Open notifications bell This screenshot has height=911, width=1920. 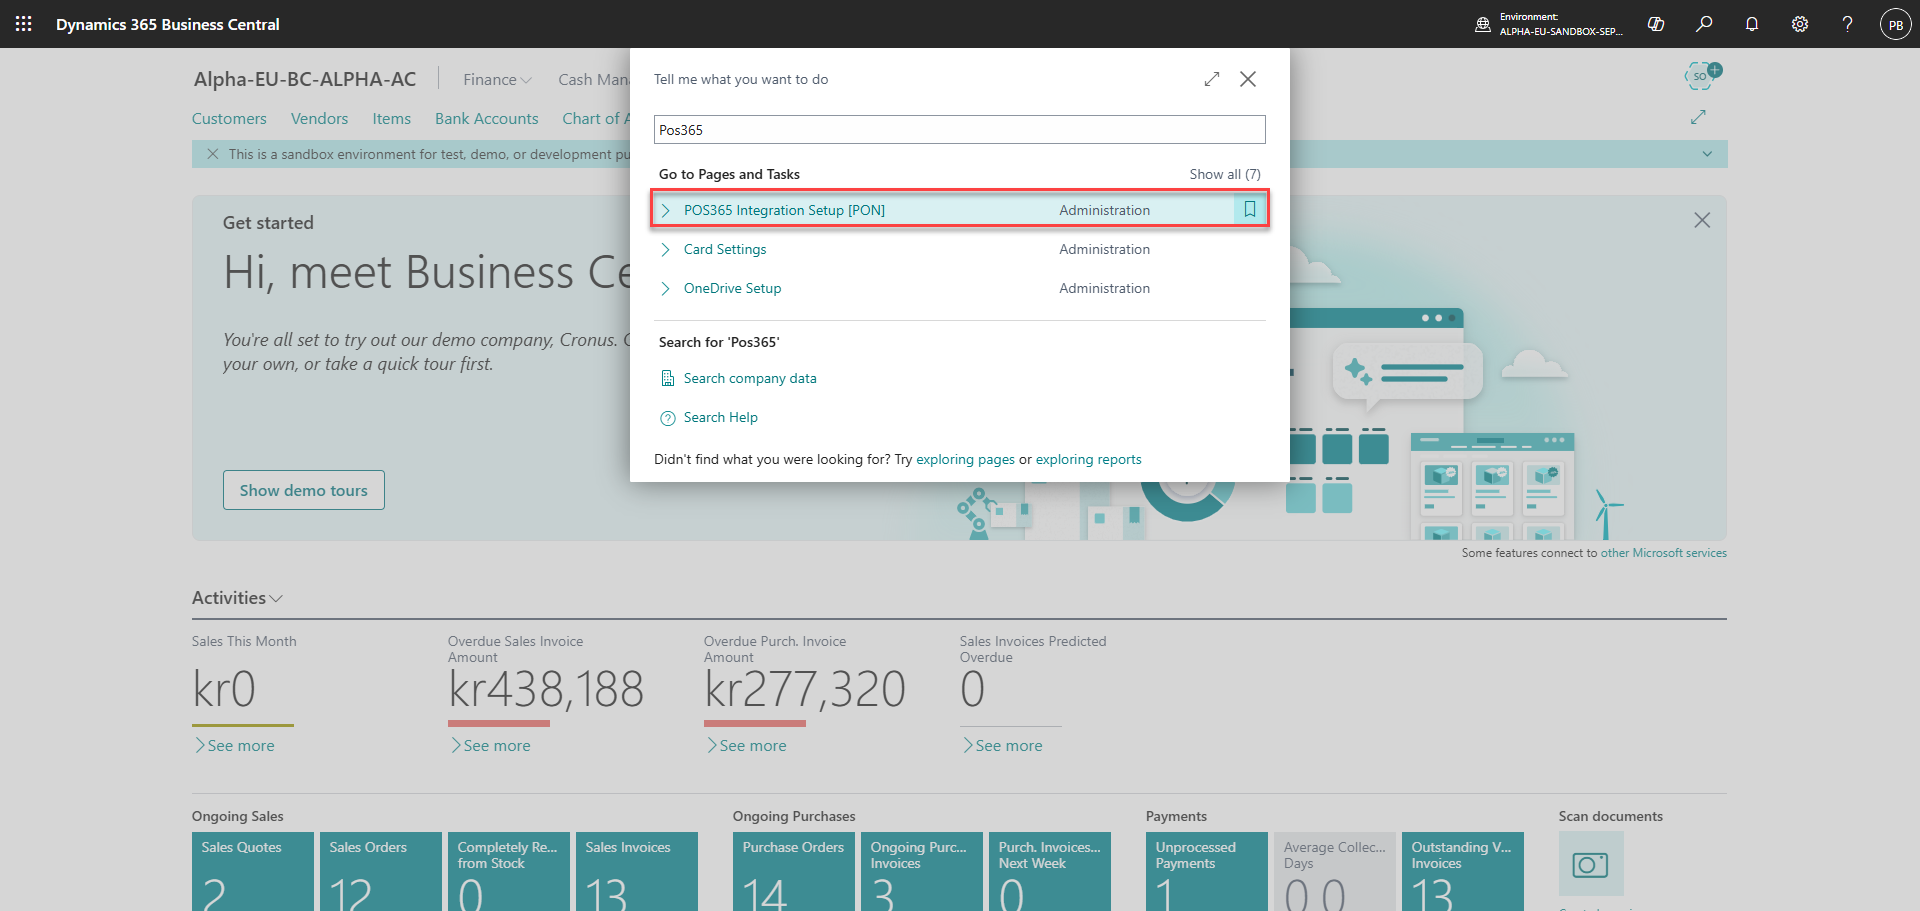(x=1752, y=24)
